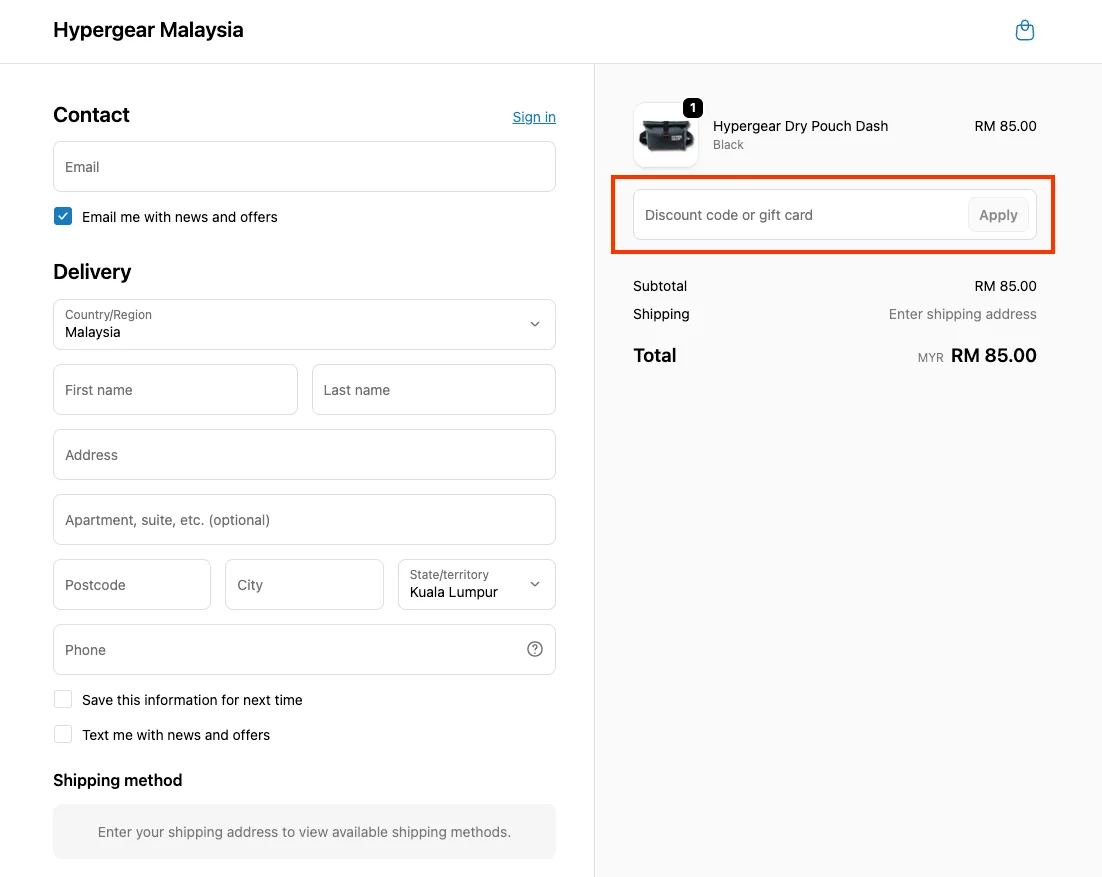Focus the Phone input field
This screenshot has width=1102, height=877.
(x=304, y=649)
